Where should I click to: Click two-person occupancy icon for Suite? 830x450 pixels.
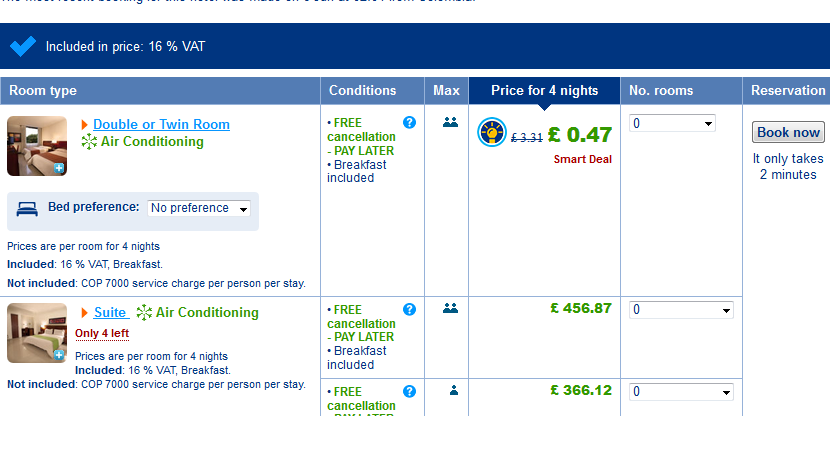pyautogui.click(x=450, y=308)
